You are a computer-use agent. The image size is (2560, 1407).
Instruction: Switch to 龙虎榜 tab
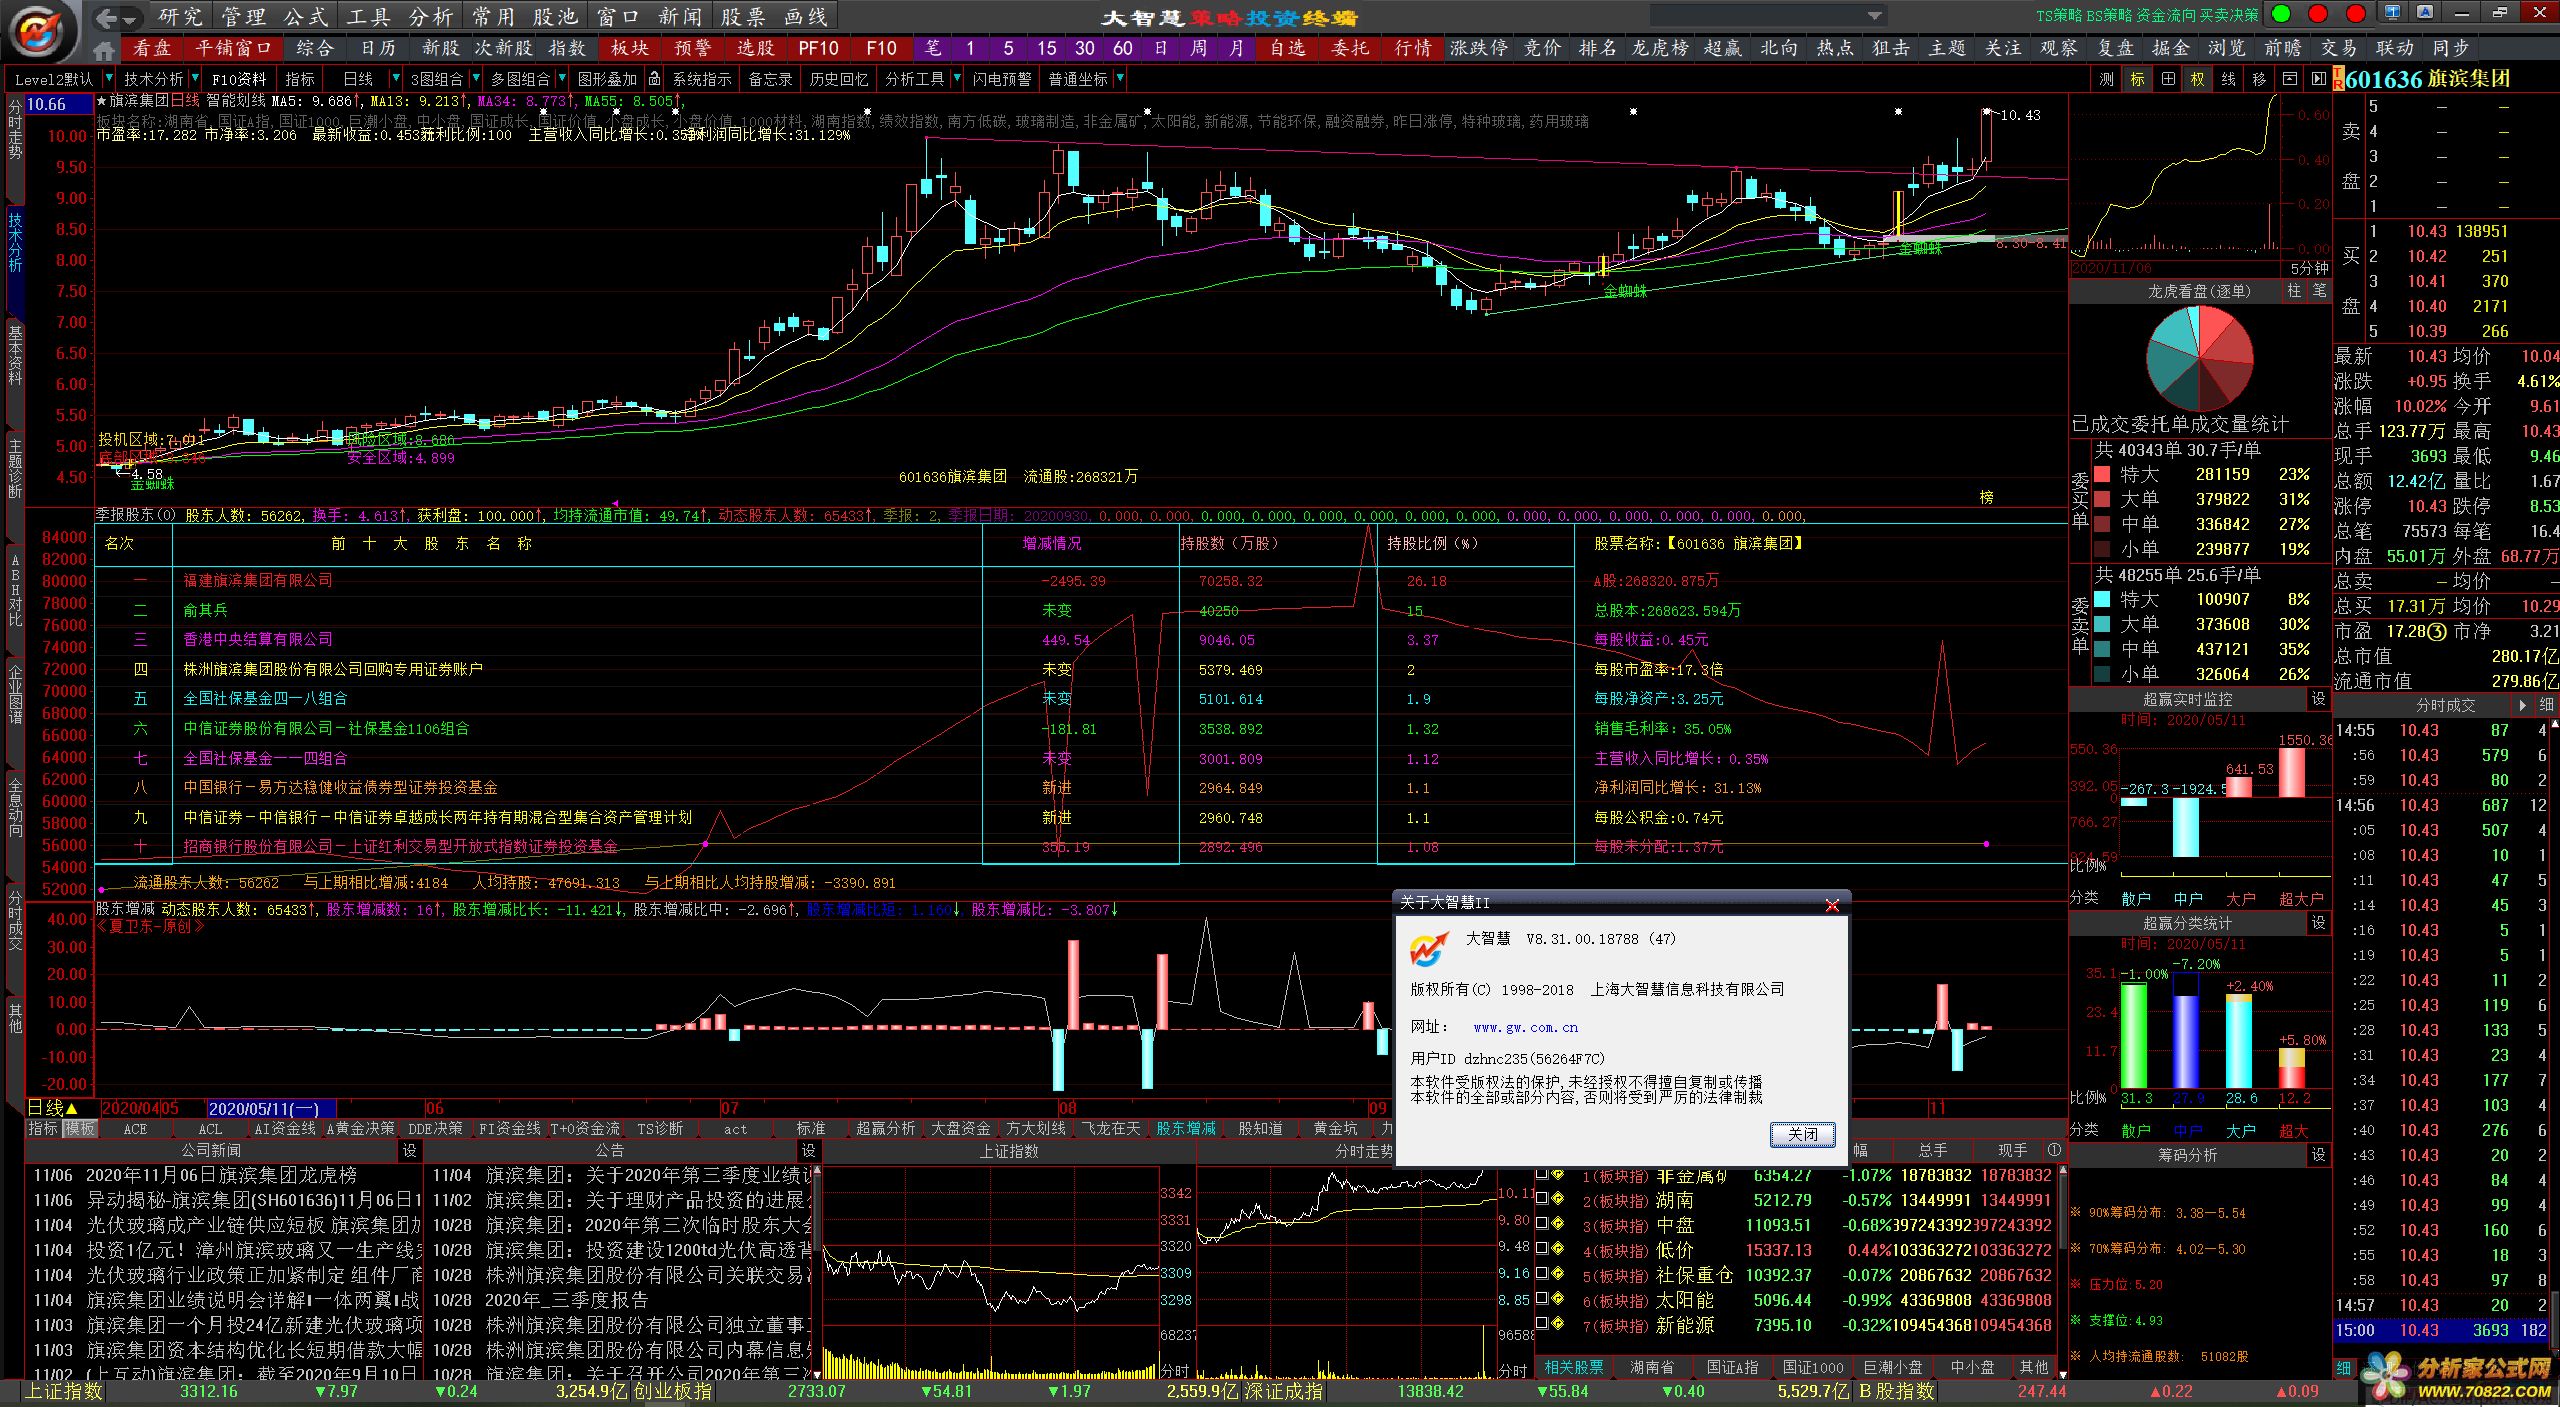pos(1660,48)
